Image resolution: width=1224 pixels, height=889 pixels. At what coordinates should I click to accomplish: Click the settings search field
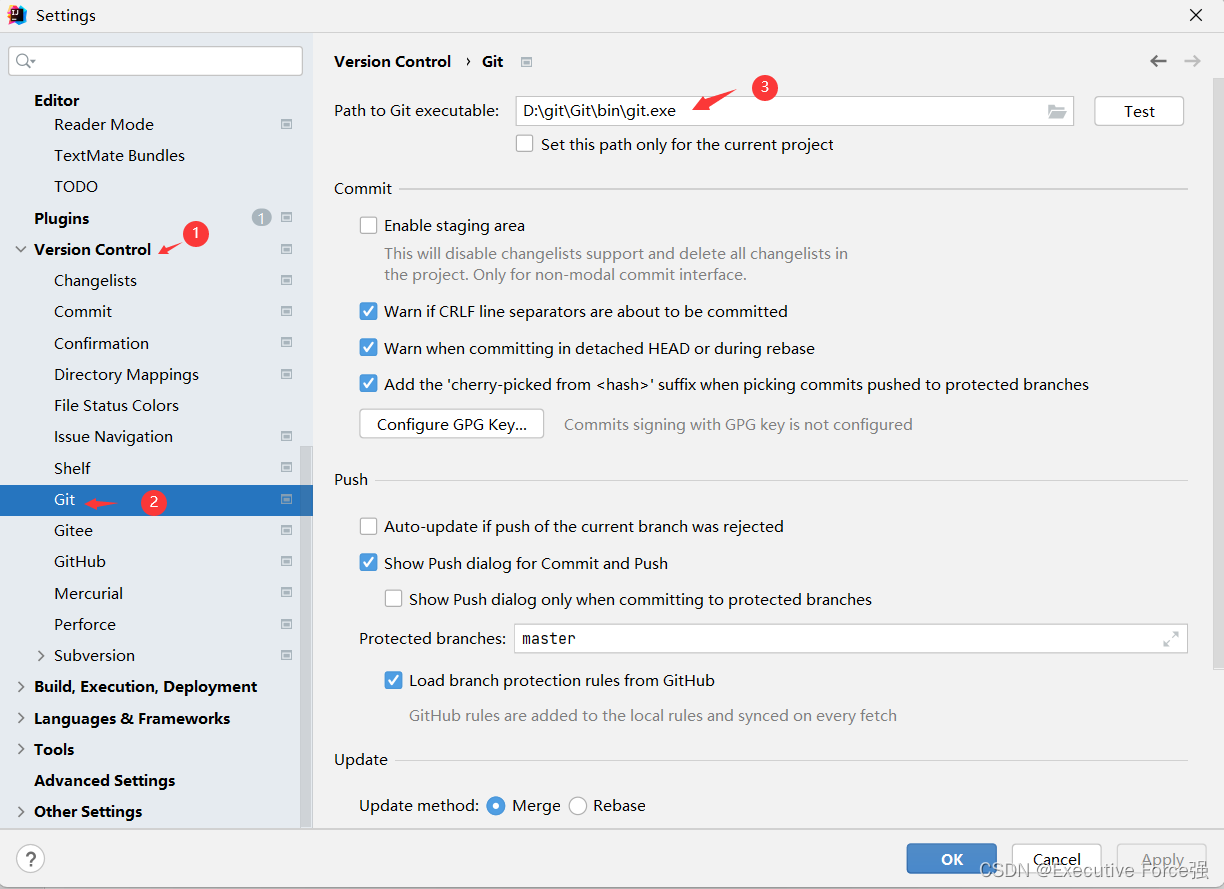[x=156, y=61]
